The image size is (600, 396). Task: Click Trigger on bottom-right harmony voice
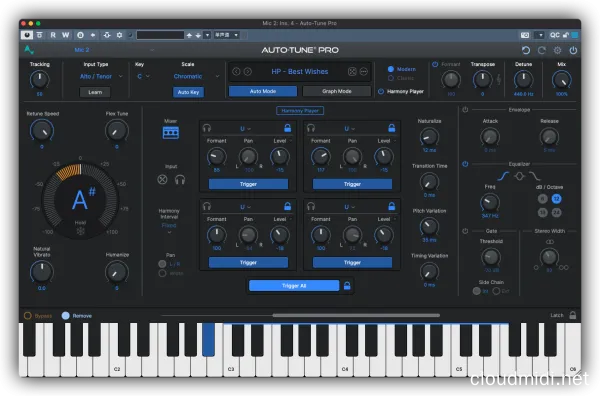(352, 263)
